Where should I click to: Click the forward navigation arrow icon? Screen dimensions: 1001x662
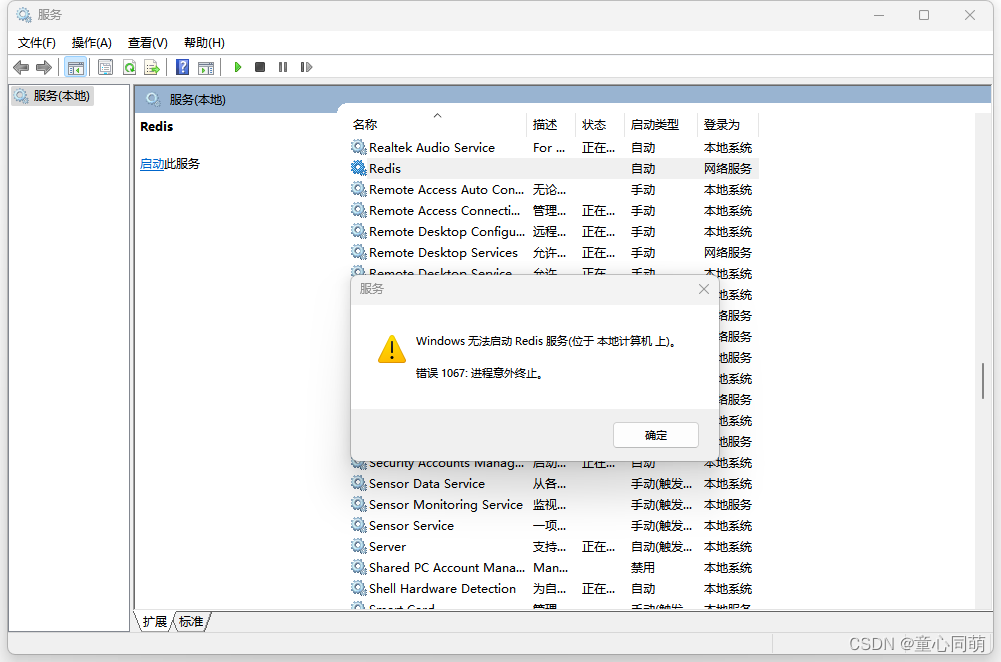[x=43, y=67]
